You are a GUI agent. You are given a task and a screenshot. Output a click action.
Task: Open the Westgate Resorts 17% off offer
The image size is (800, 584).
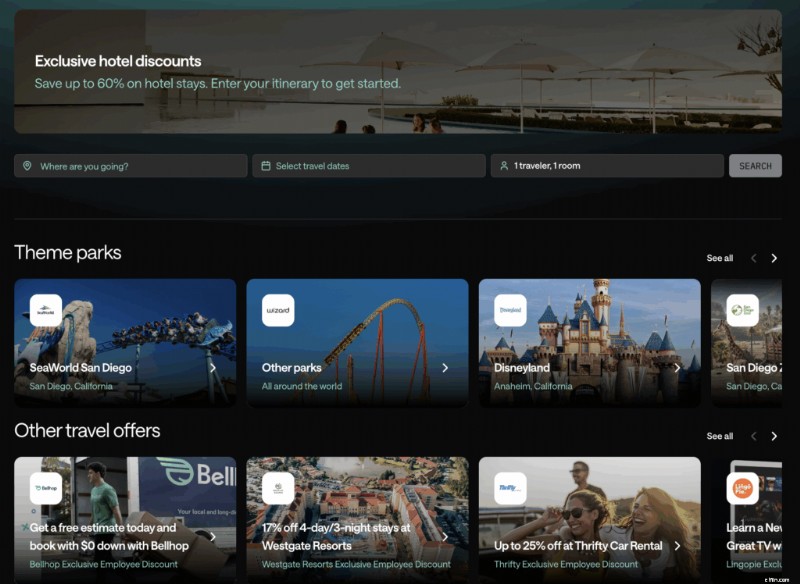357,520
